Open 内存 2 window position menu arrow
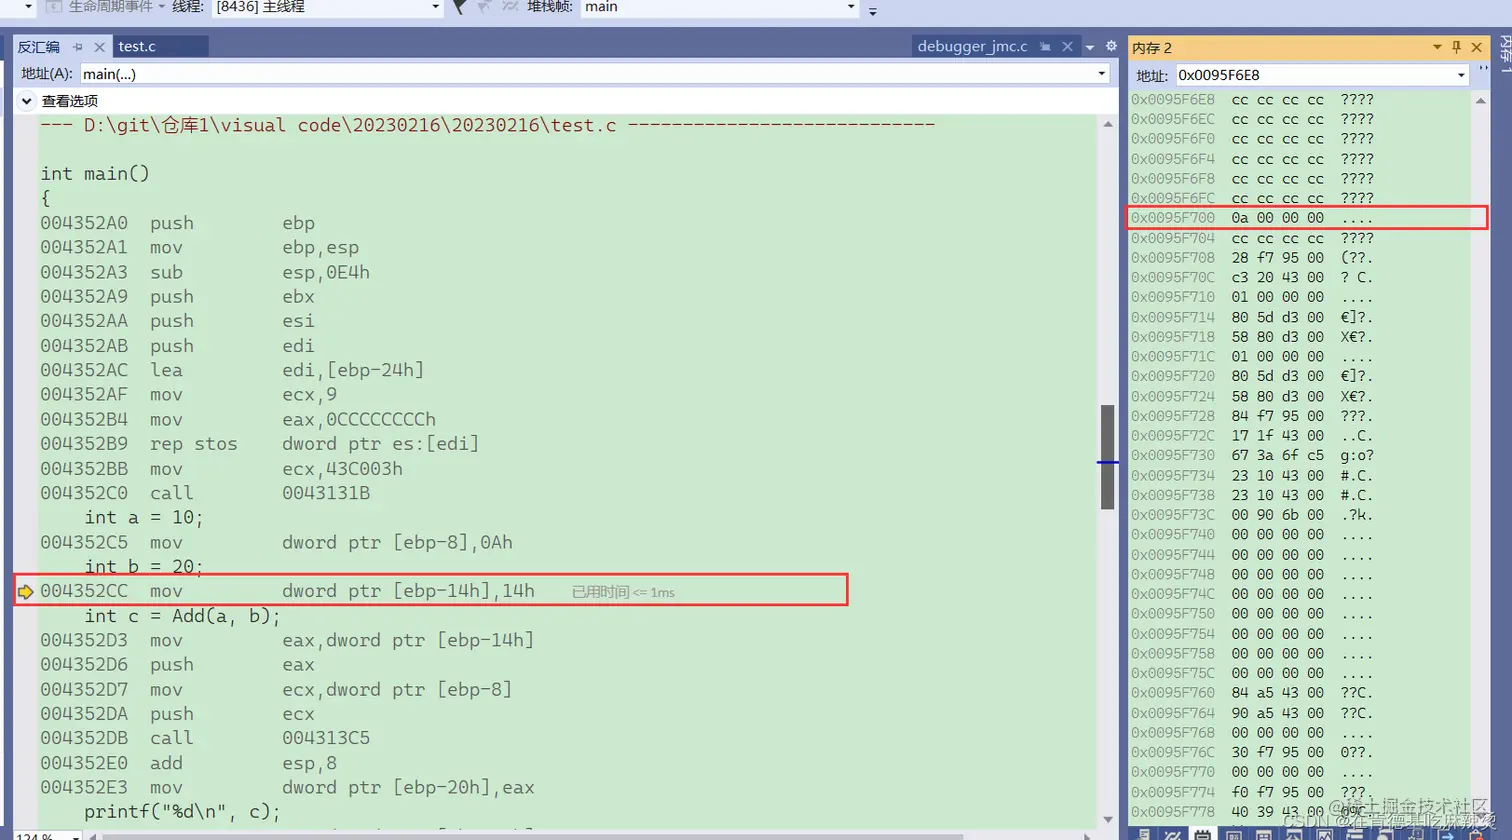 click(1437, 47)
